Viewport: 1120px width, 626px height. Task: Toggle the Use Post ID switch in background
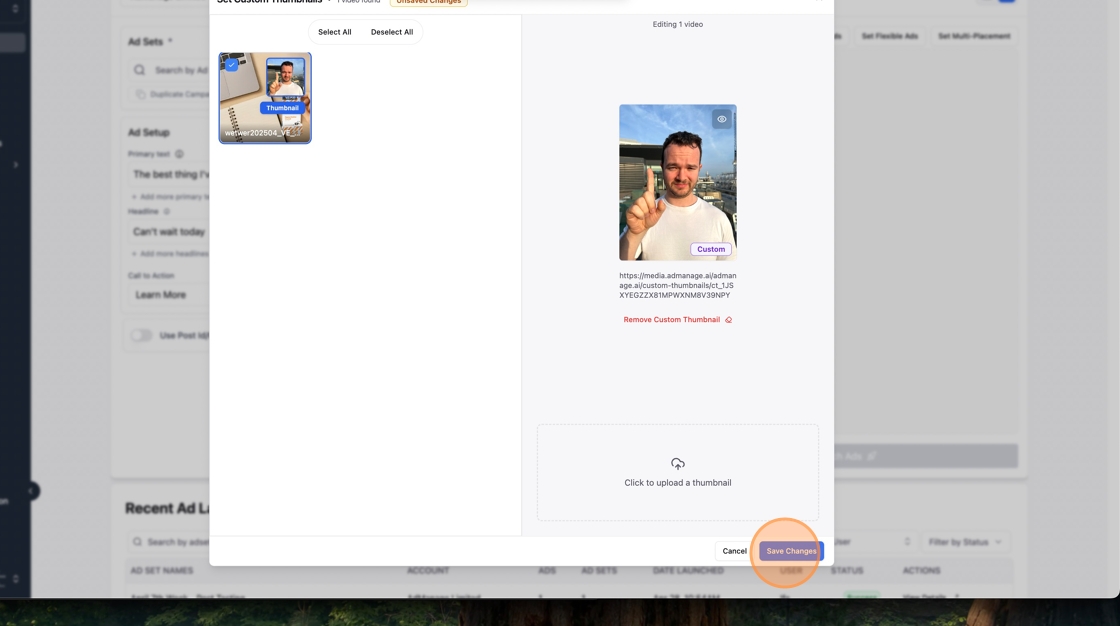(x=141, y=335)
